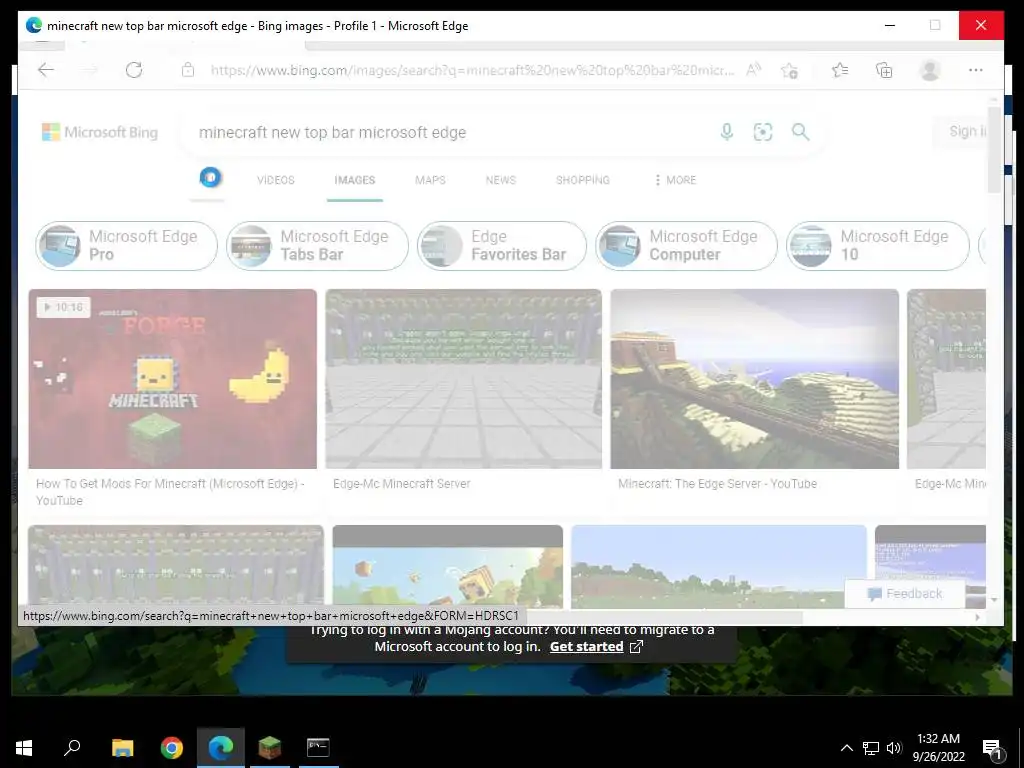Click the taskbar clock and date
Screen dimensions: 1024x768
pos(938,748)
